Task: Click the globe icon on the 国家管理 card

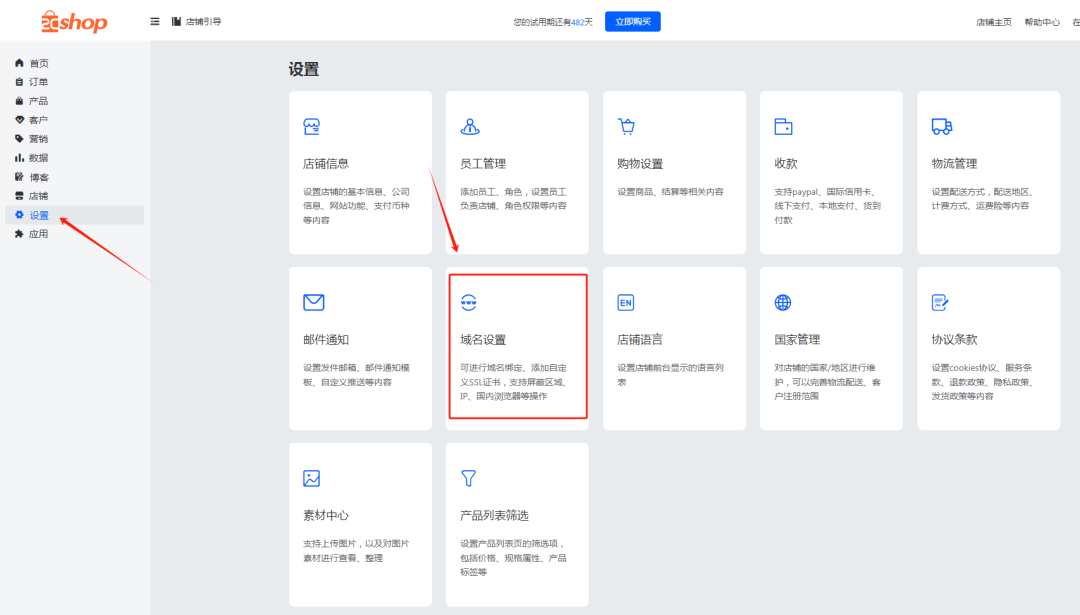Action: (x=781, y=301)
